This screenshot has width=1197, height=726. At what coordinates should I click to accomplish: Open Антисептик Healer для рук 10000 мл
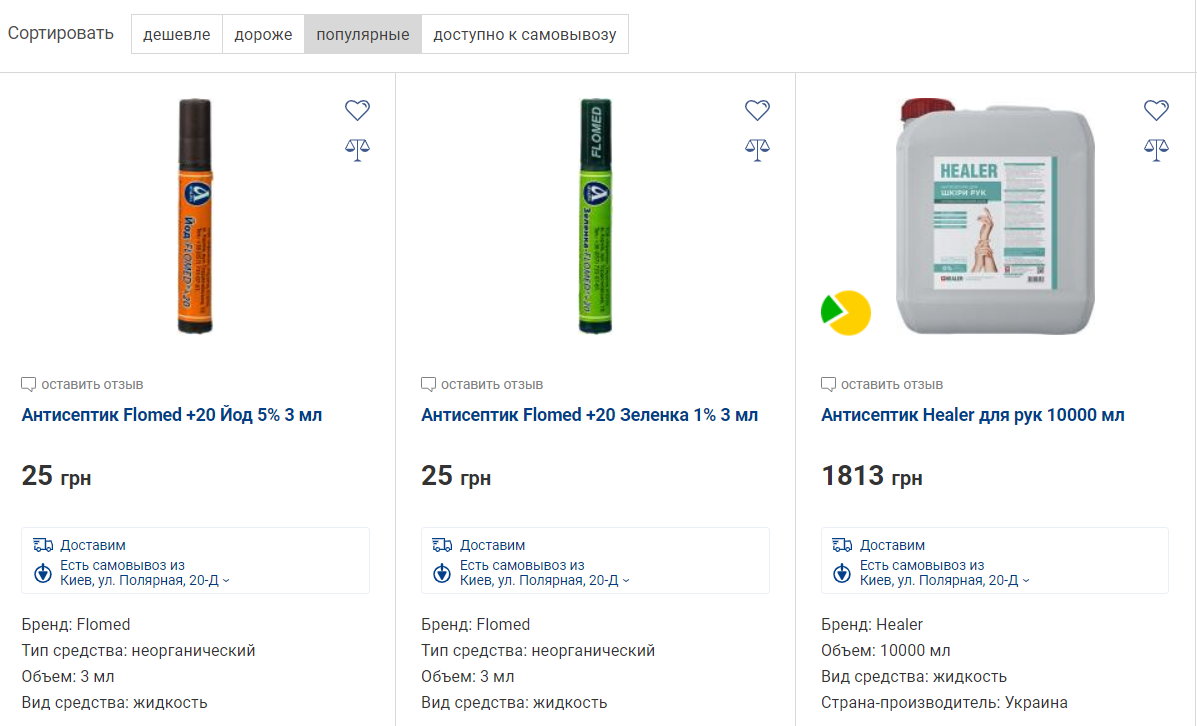tap(973, 415)
